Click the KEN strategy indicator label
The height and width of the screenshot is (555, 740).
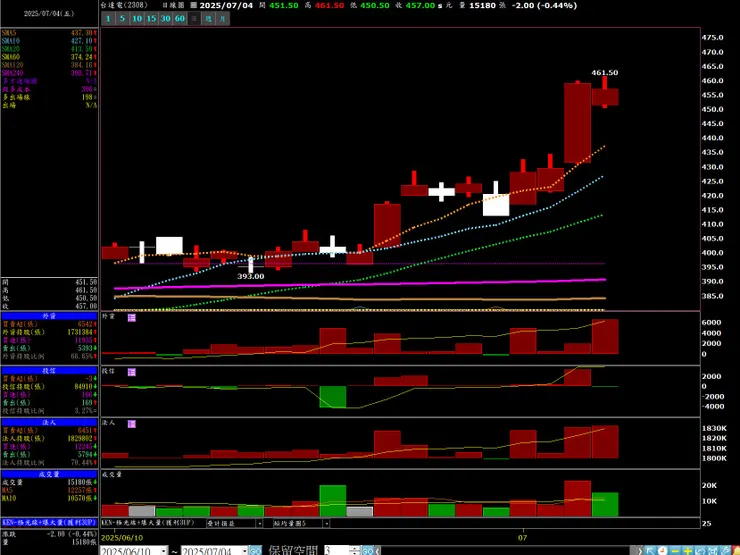coord(148,523)
